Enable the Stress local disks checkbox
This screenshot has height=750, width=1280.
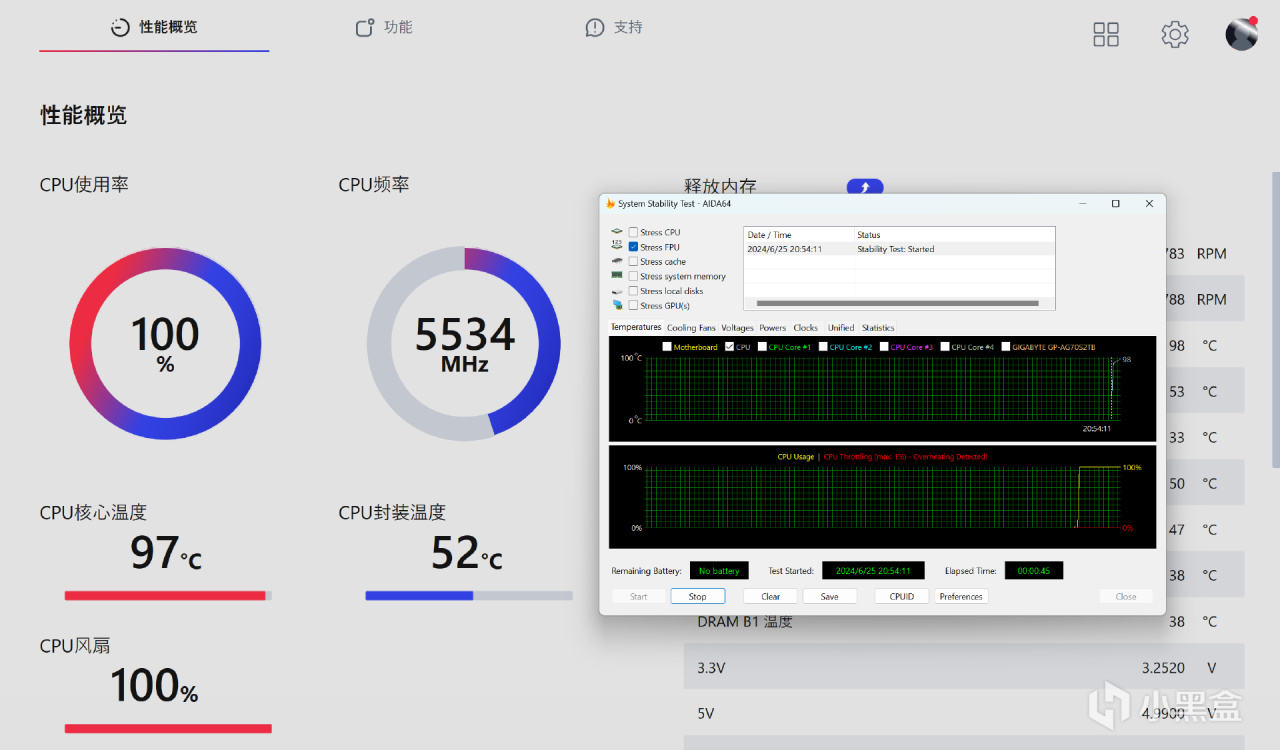633,291
